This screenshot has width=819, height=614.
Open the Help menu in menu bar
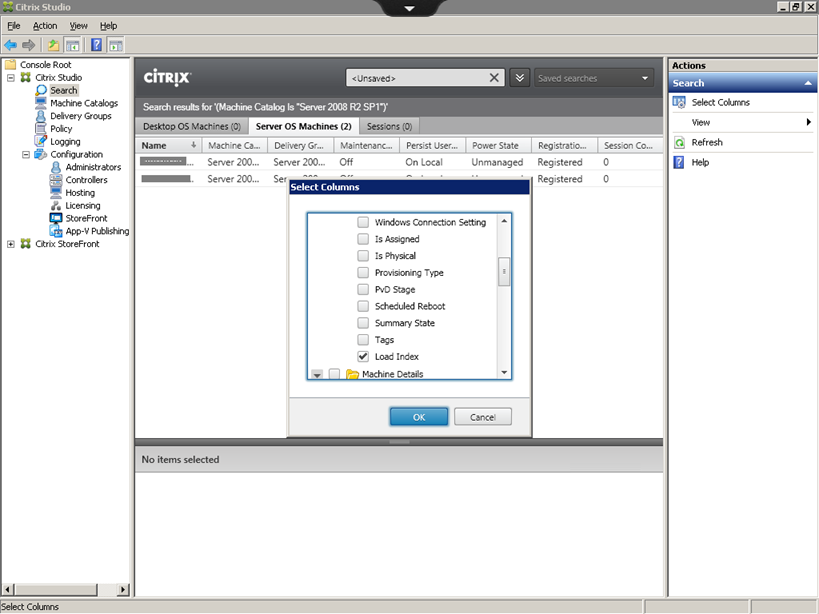(x=109, y=26)
